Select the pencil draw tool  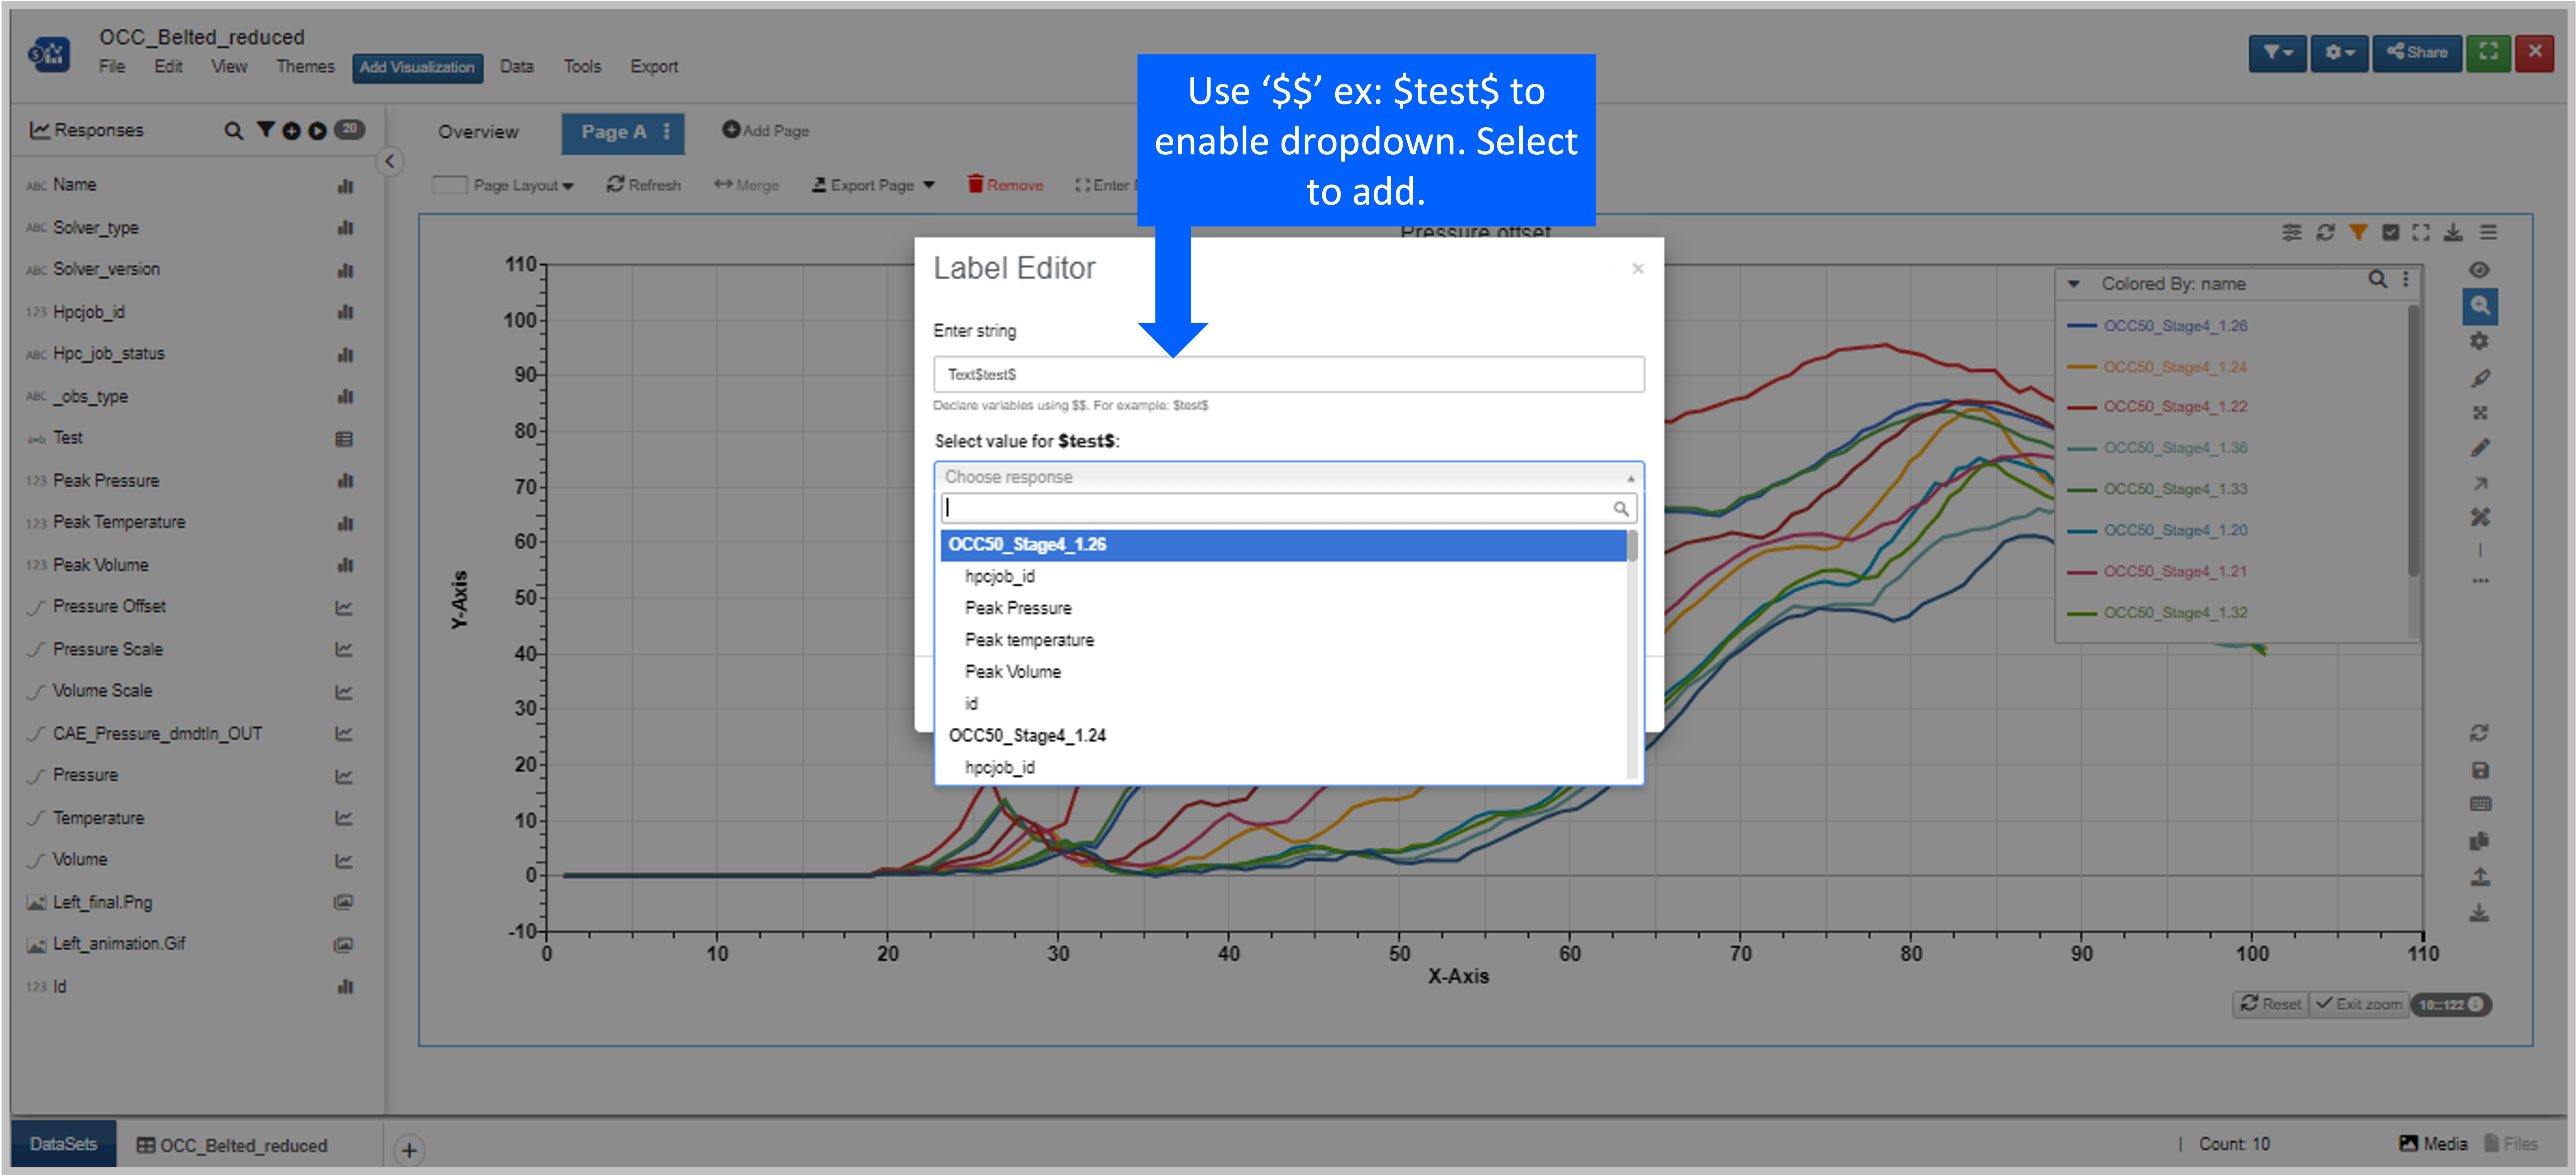(2480, 448)
